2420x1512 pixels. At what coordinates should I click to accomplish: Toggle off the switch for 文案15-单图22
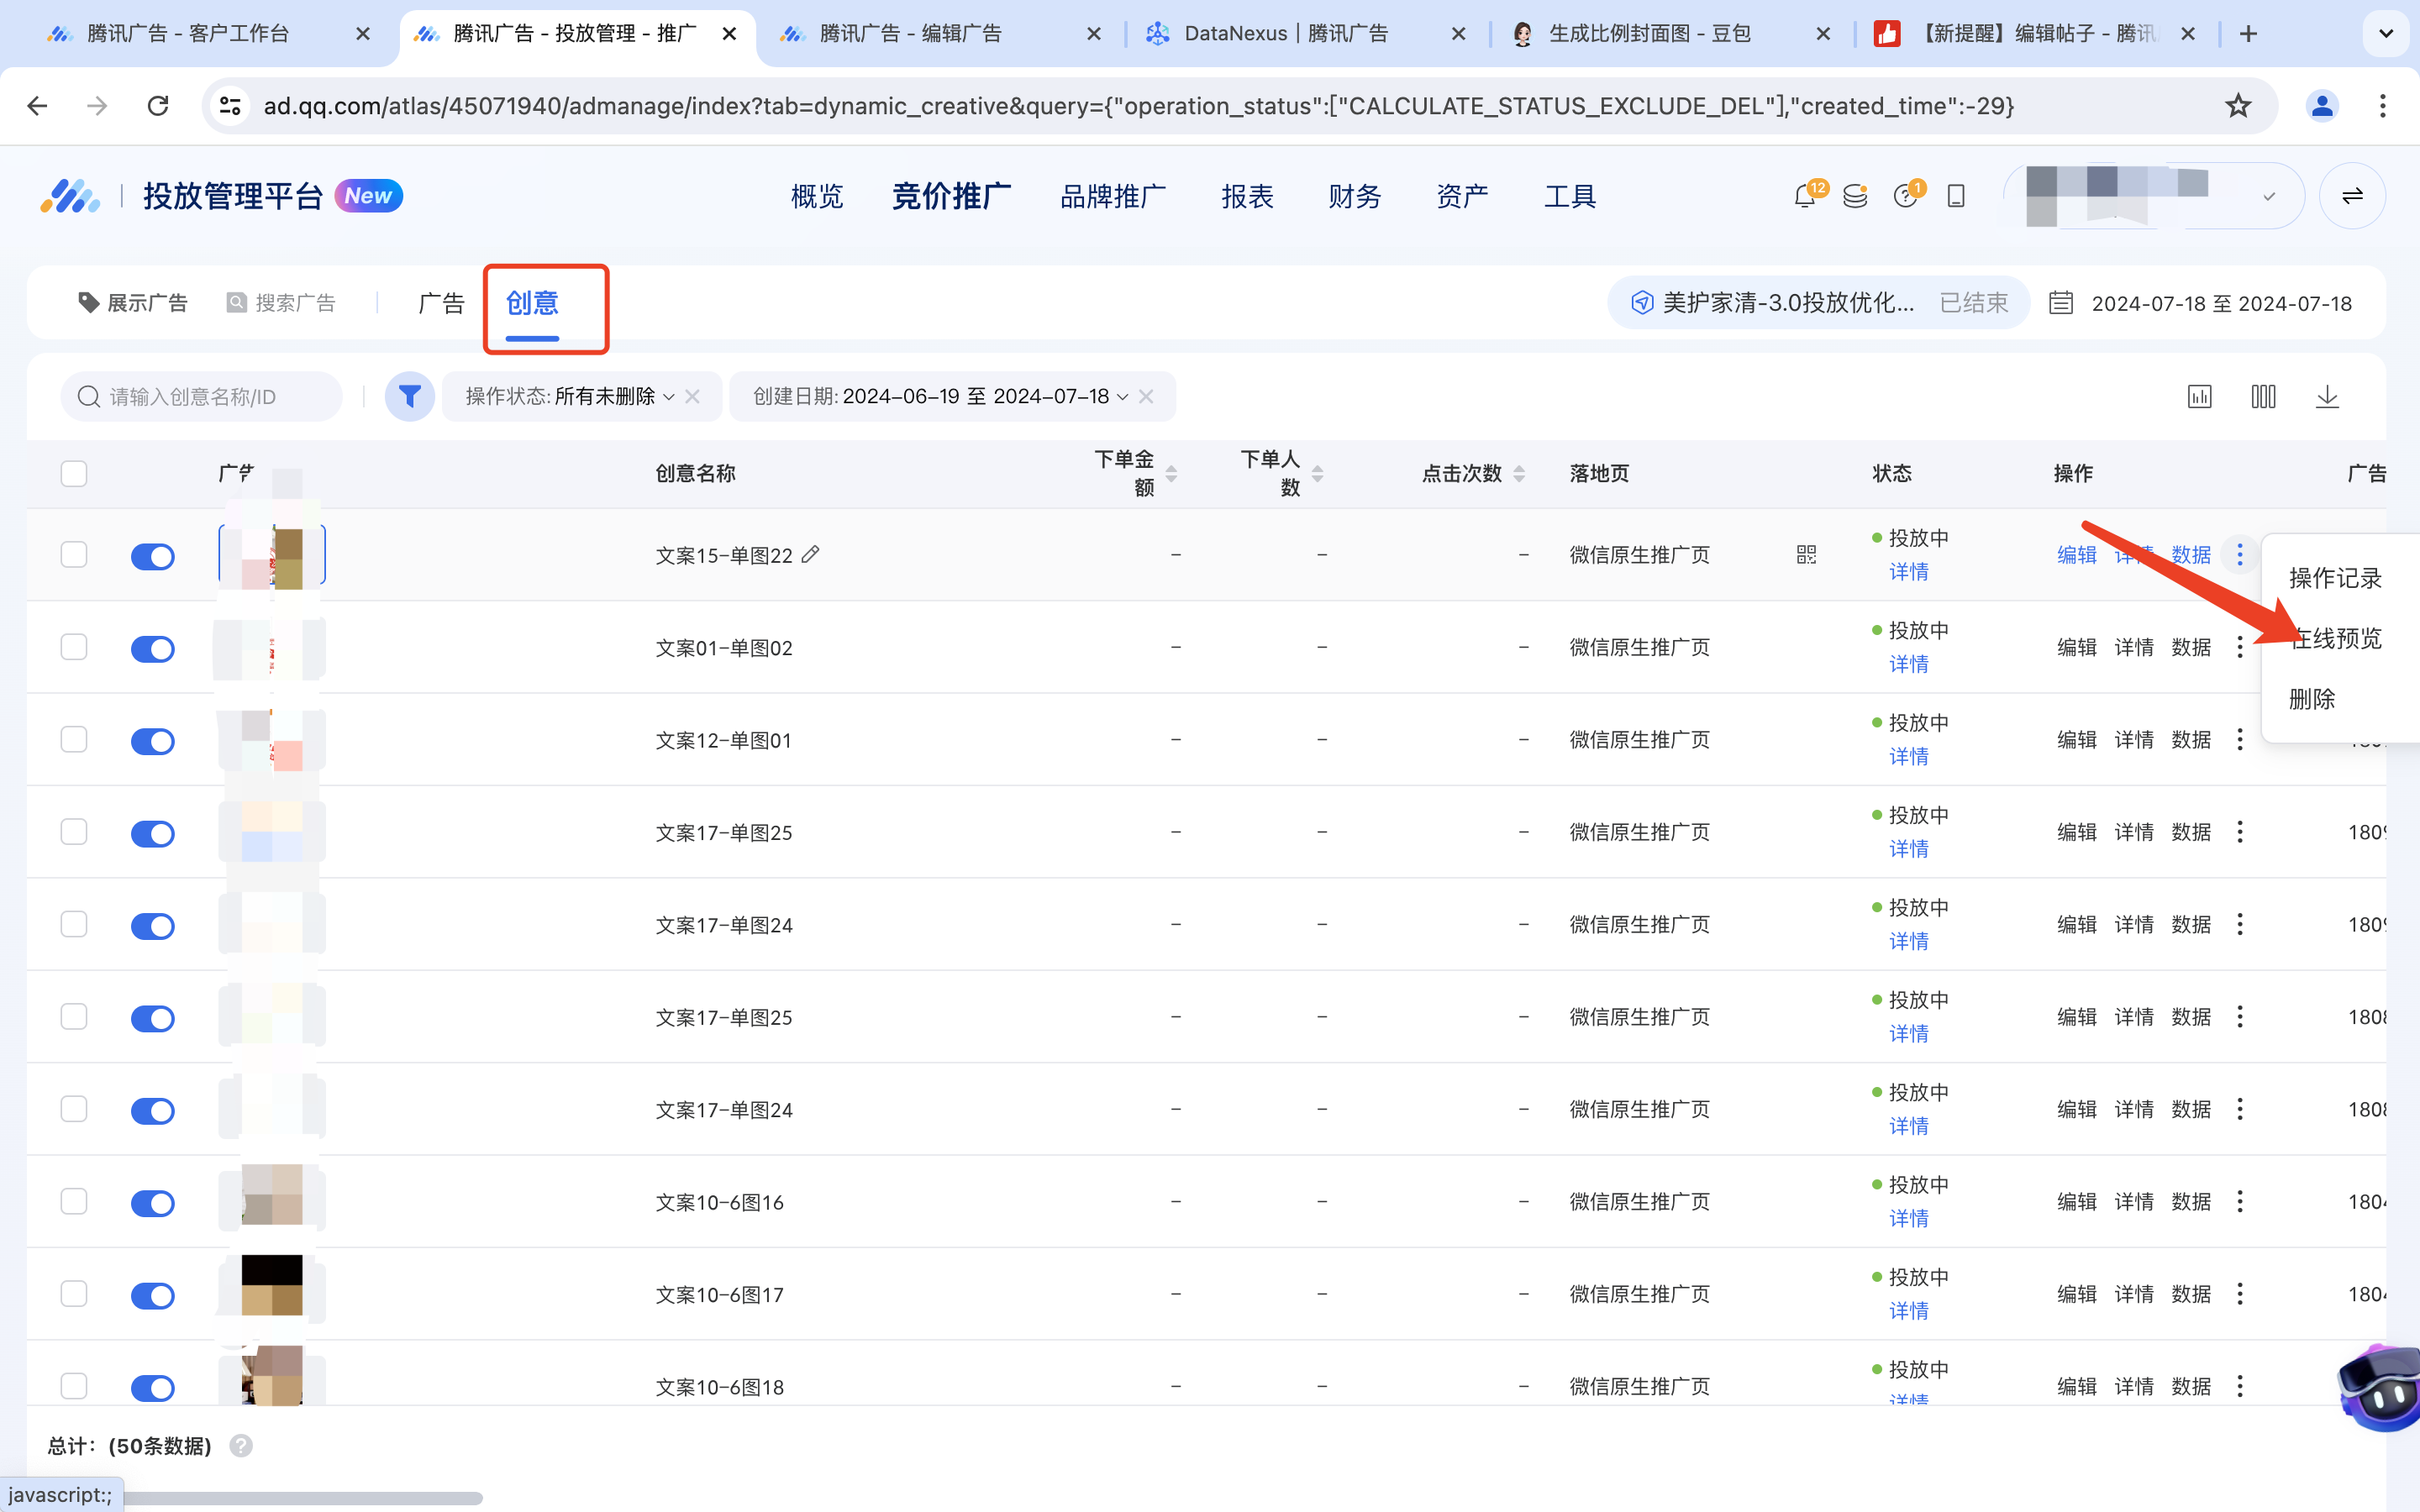tap(153, 556)
